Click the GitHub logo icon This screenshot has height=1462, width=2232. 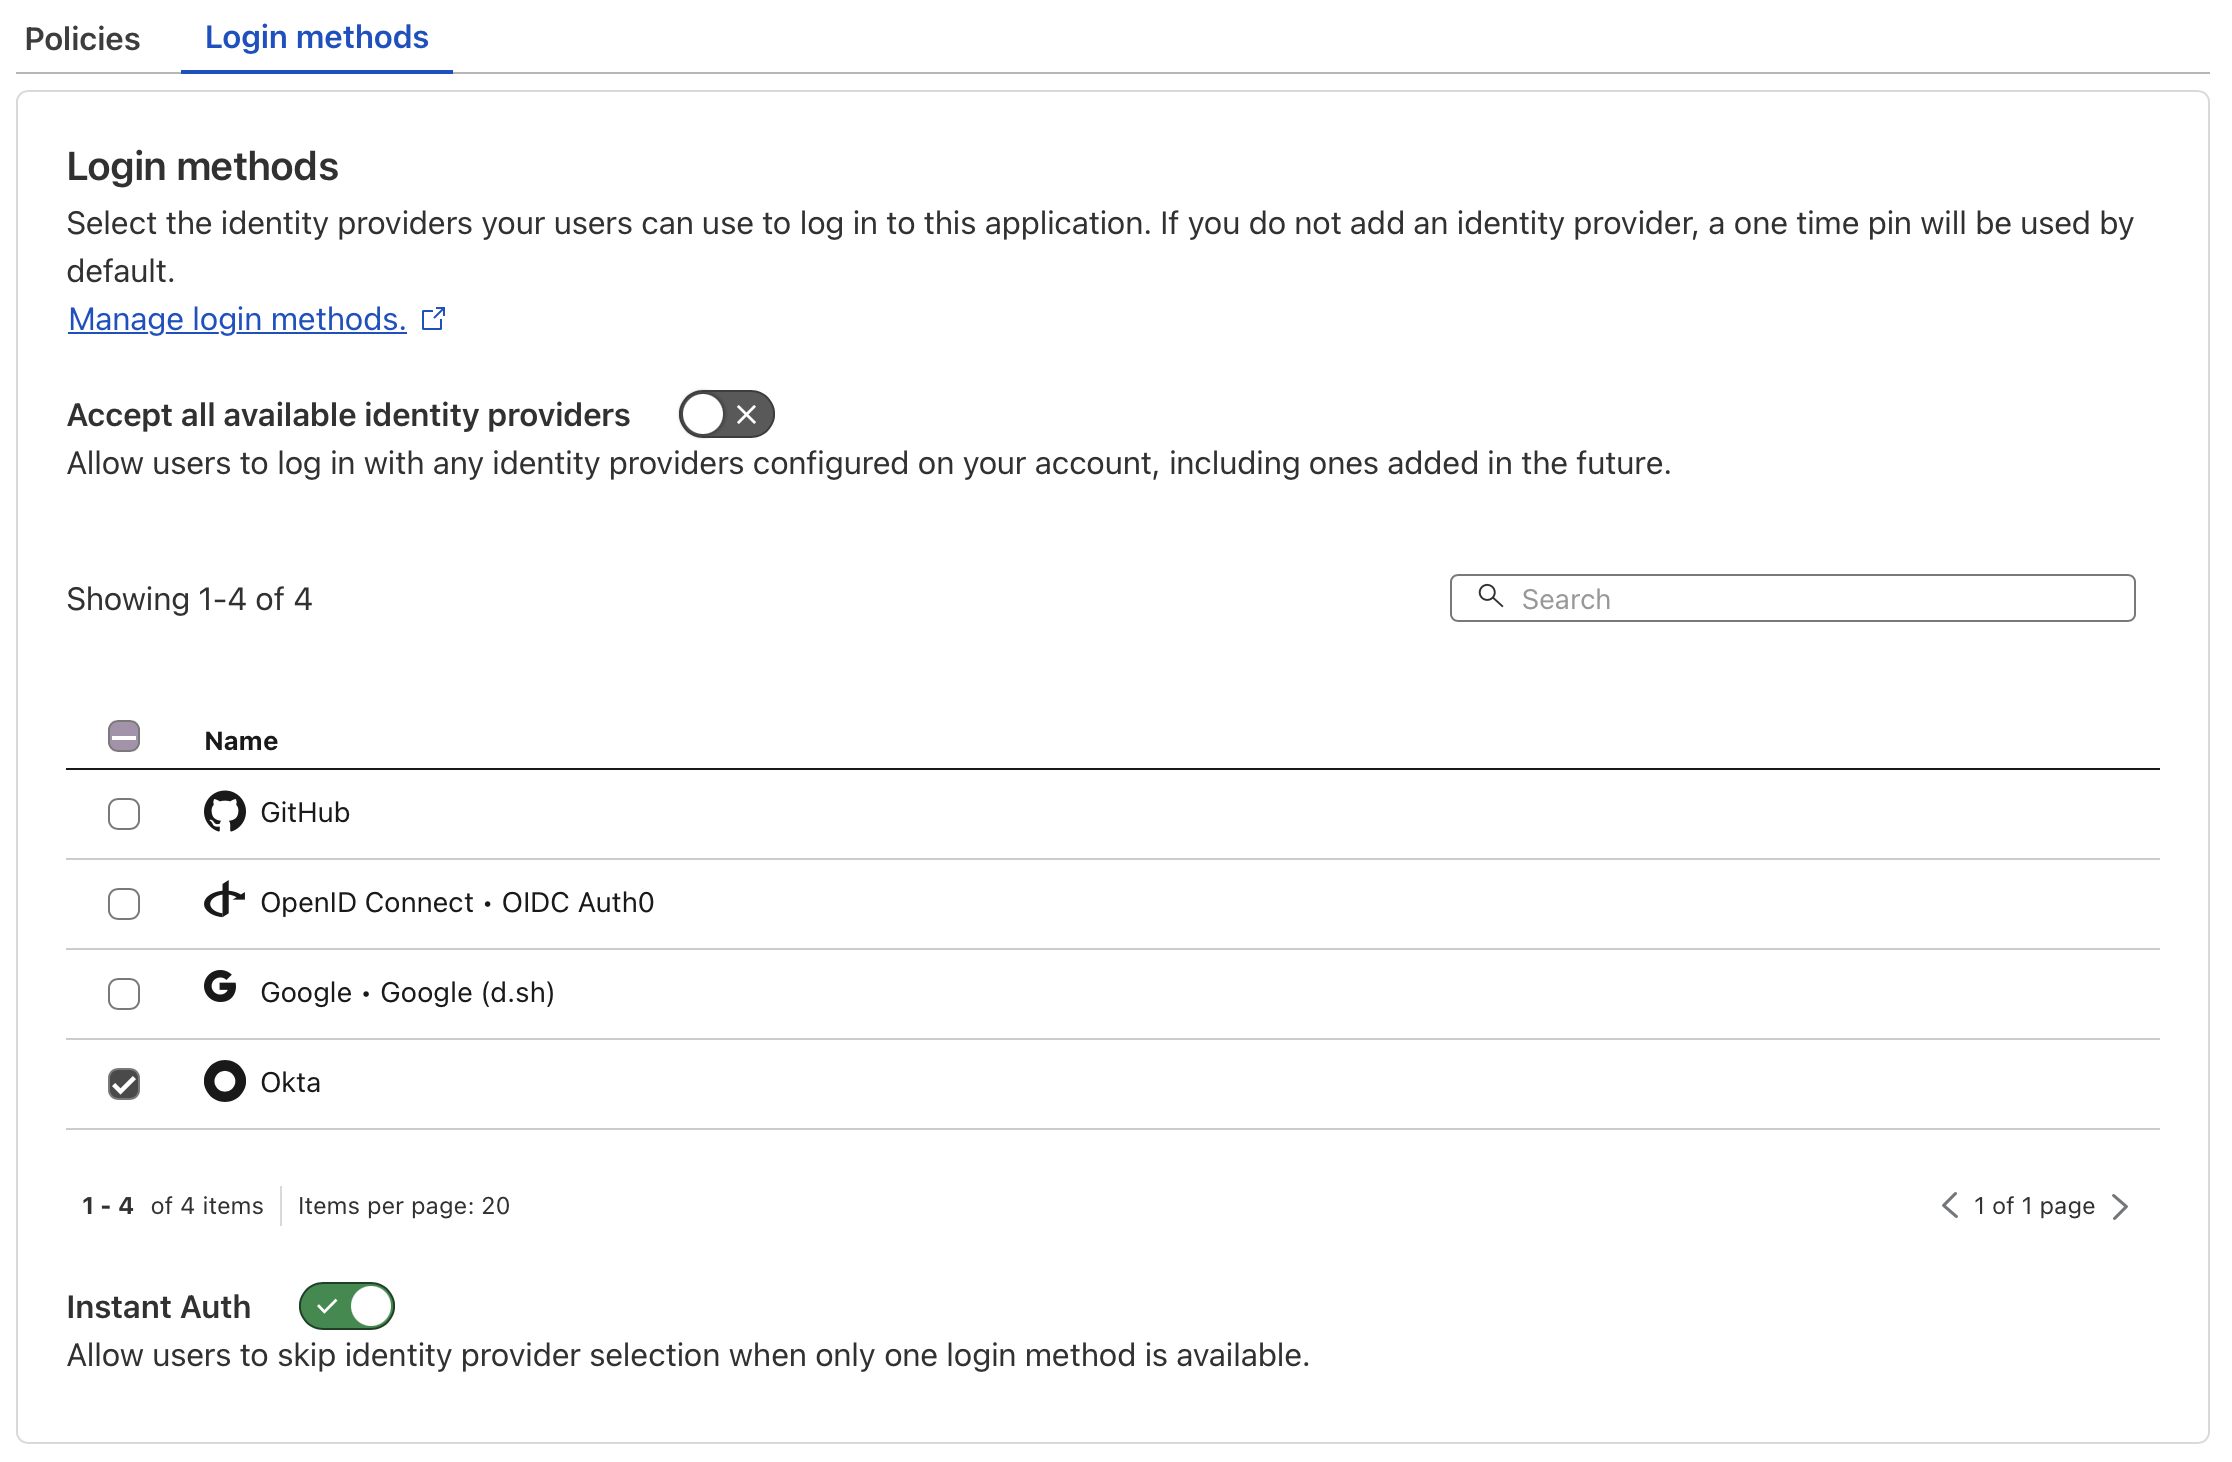(x=223, y=812)
